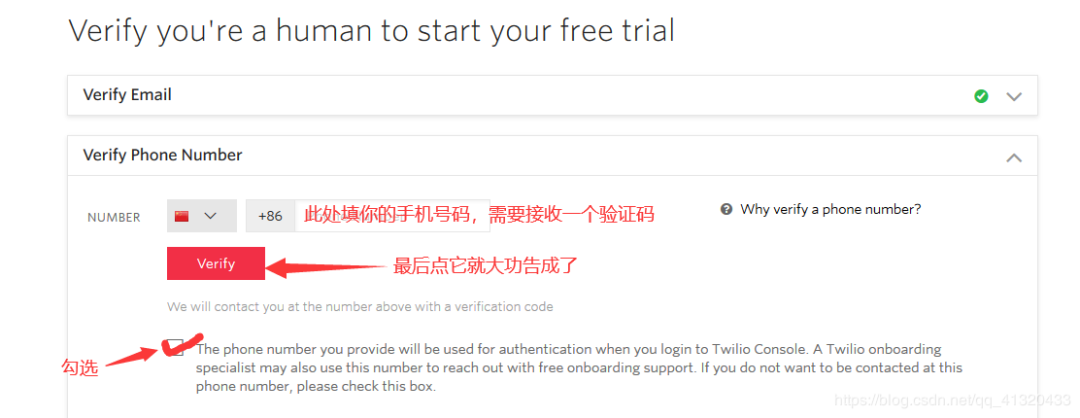
Task: Click the 'We will contact you' helper text
Action: coord(360,306)
